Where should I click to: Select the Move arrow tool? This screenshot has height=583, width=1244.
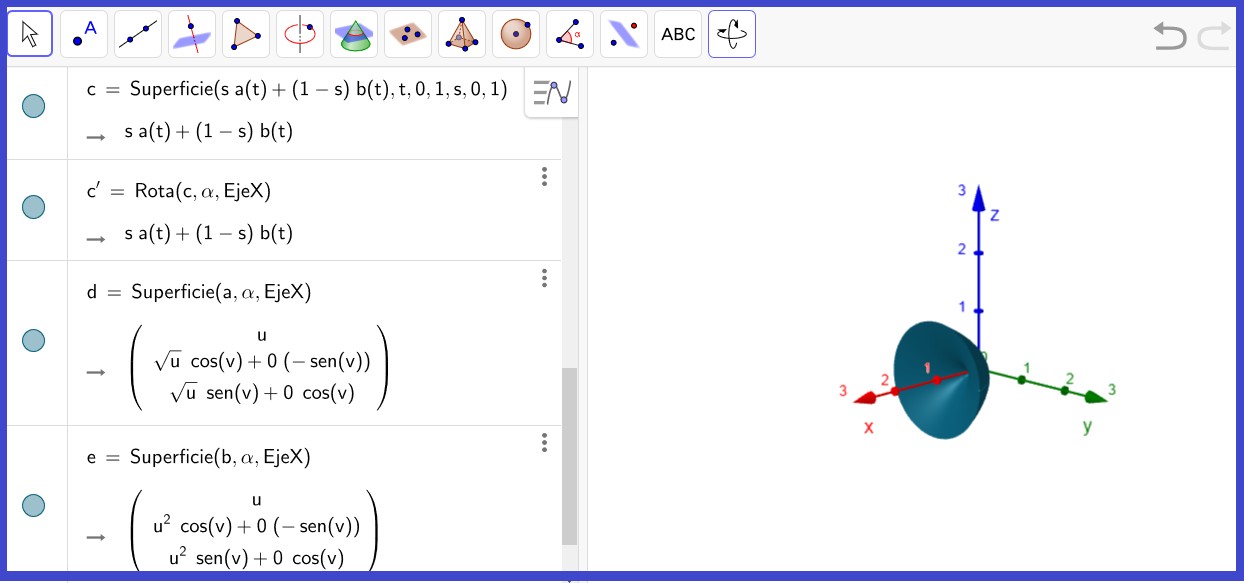30,35
